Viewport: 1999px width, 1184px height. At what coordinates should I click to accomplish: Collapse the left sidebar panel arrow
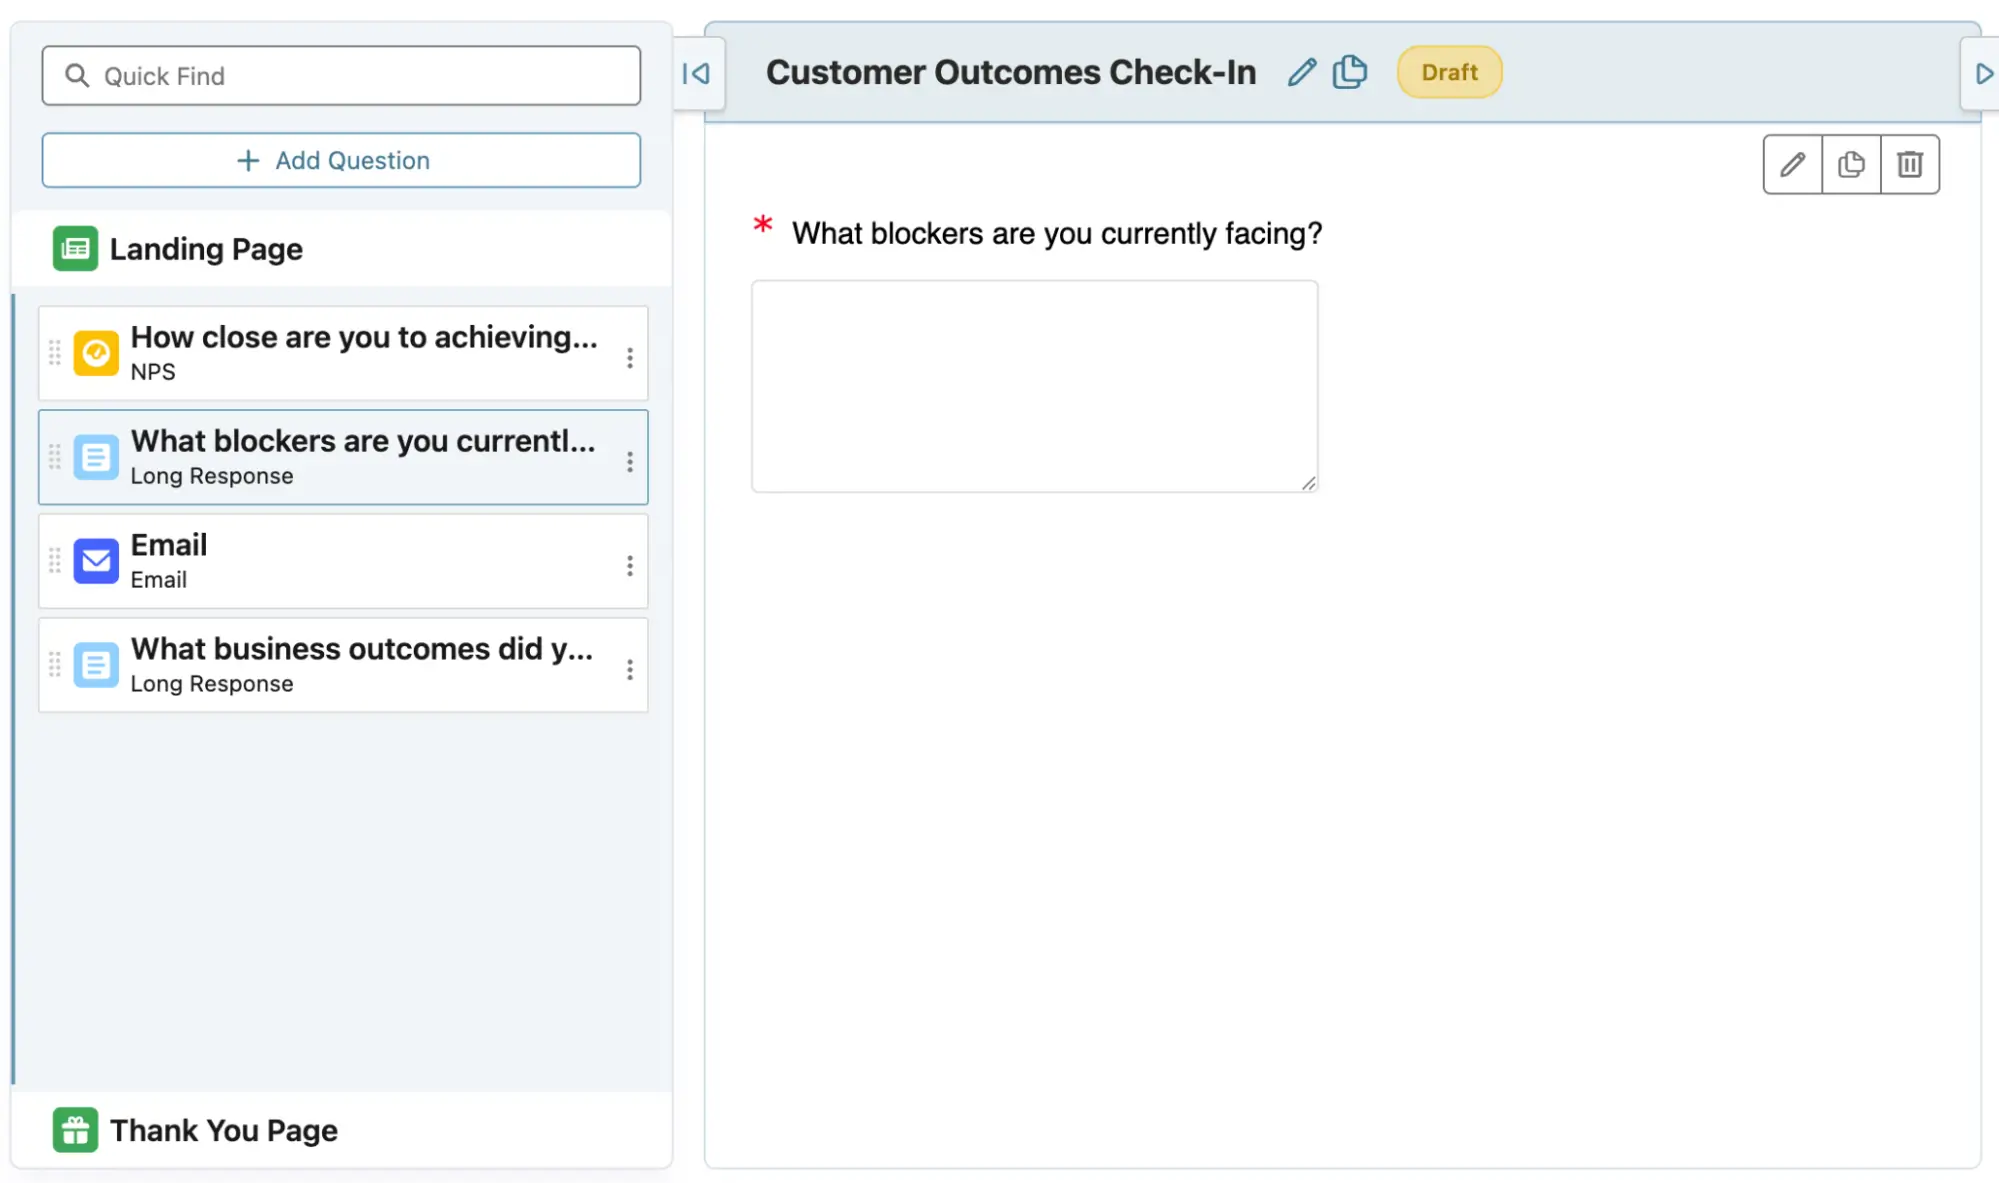pos(696,73)
